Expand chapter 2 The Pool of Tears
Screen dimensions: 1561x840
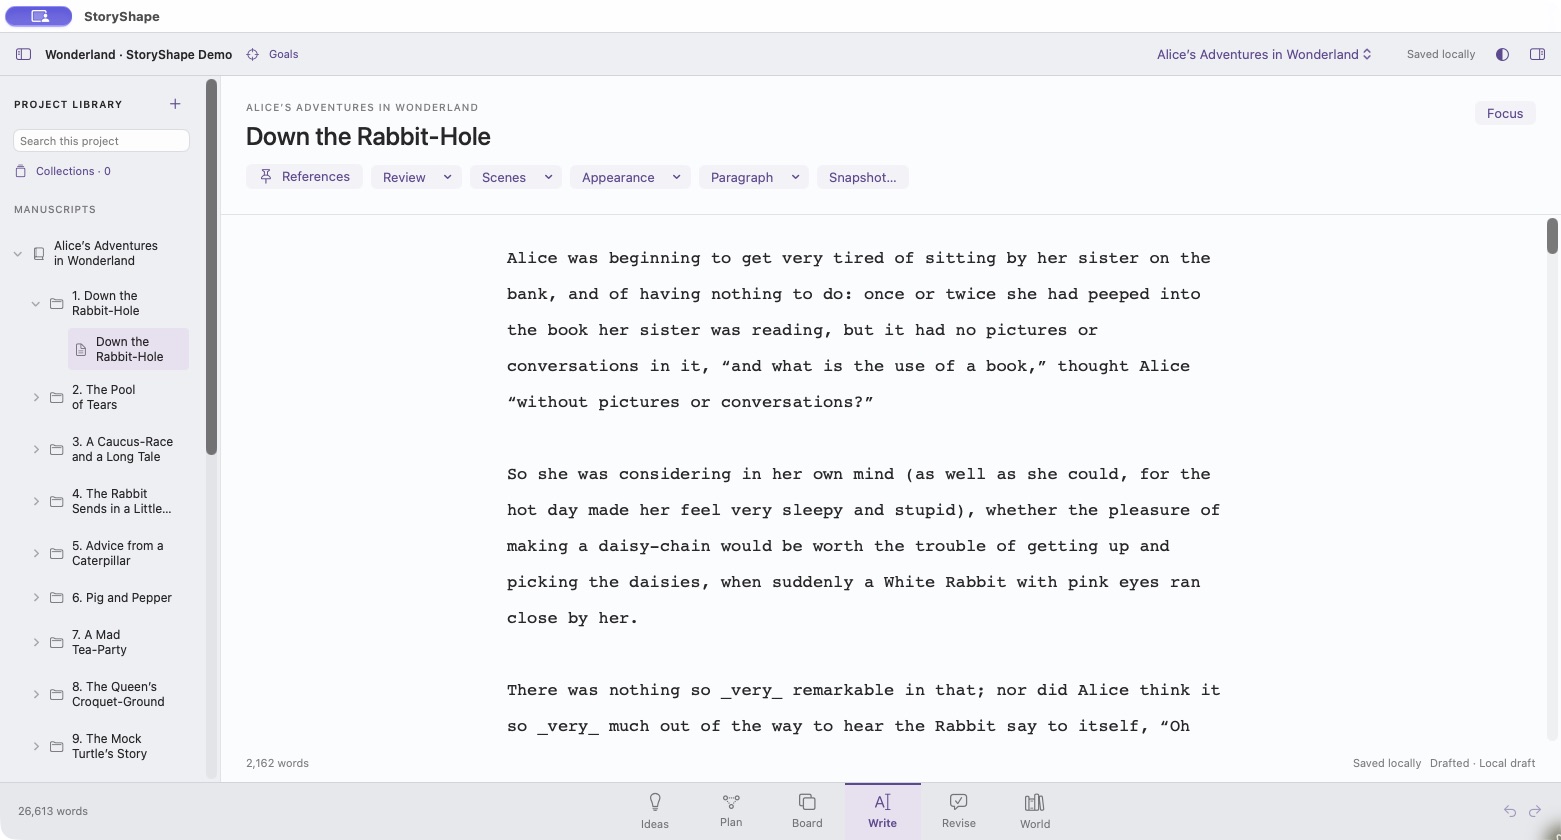[x=36, y=397]
